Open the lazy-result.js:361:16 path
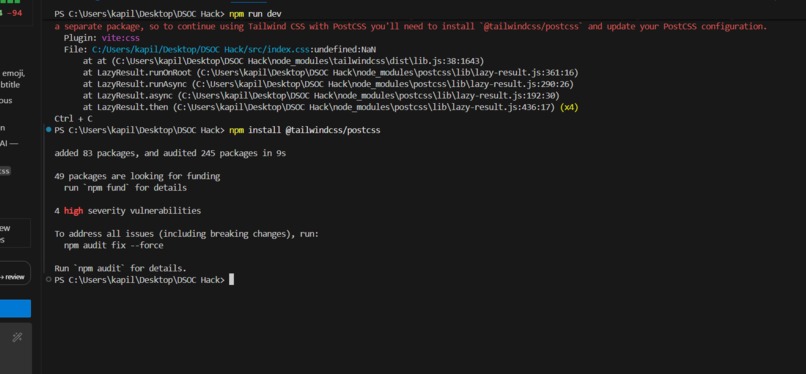The height and width of the screenshot is (374, 806). point(388,72)
